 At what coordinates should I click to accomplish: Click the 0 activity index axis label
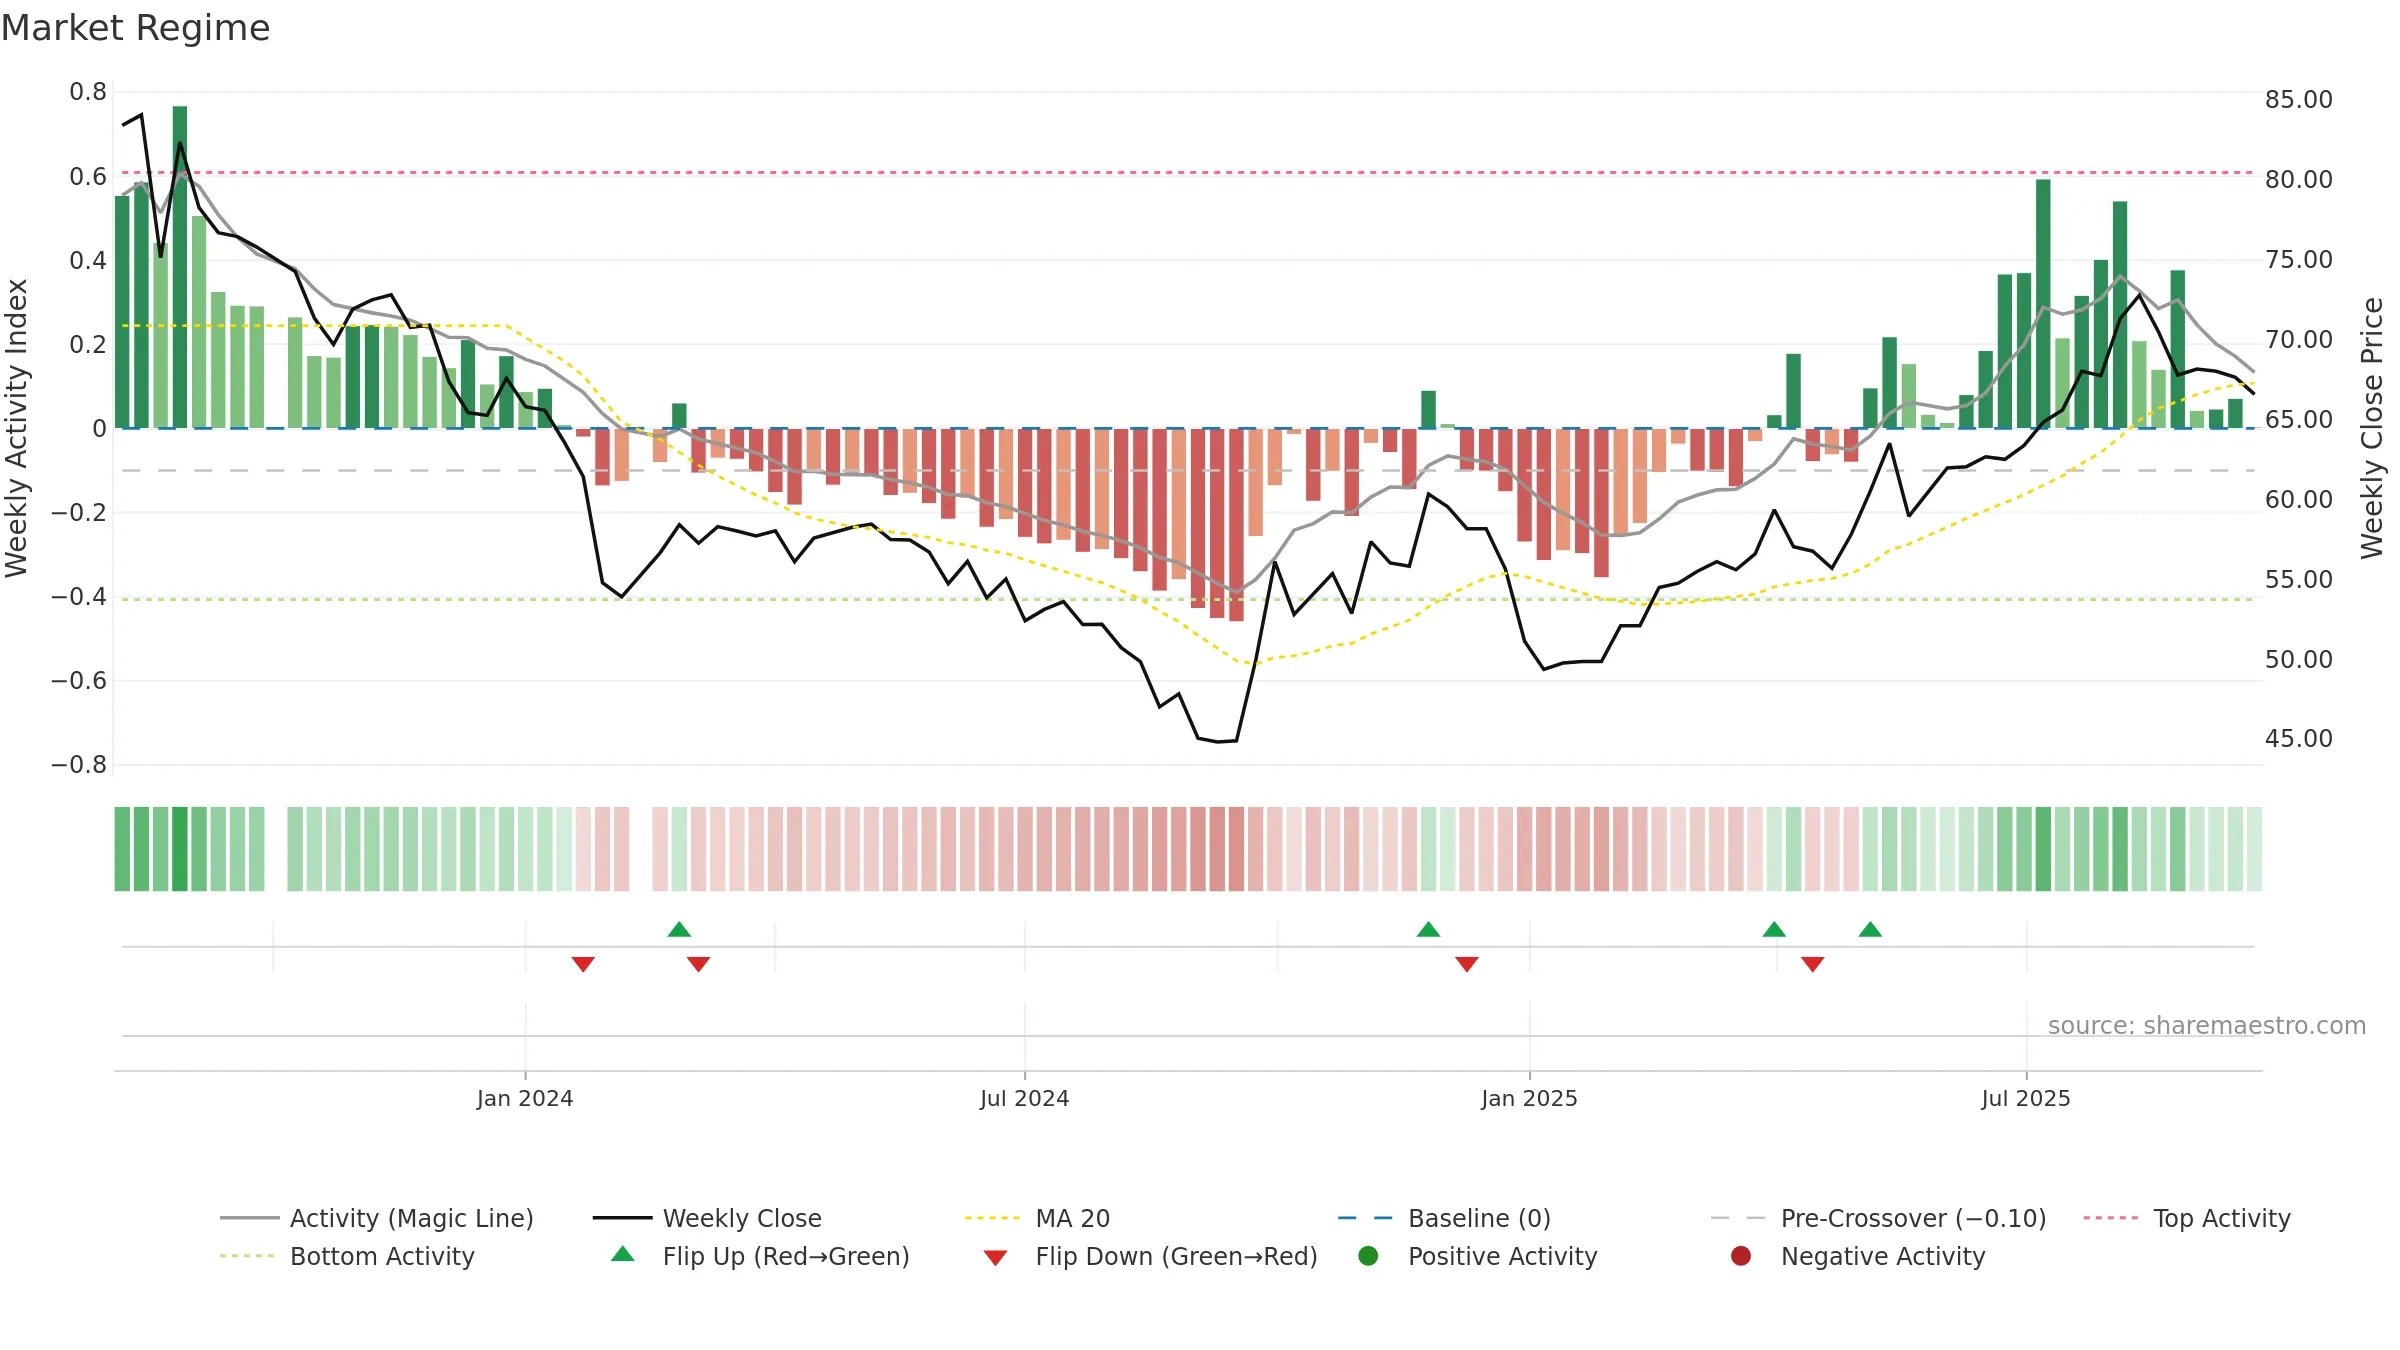click(99, 429)
